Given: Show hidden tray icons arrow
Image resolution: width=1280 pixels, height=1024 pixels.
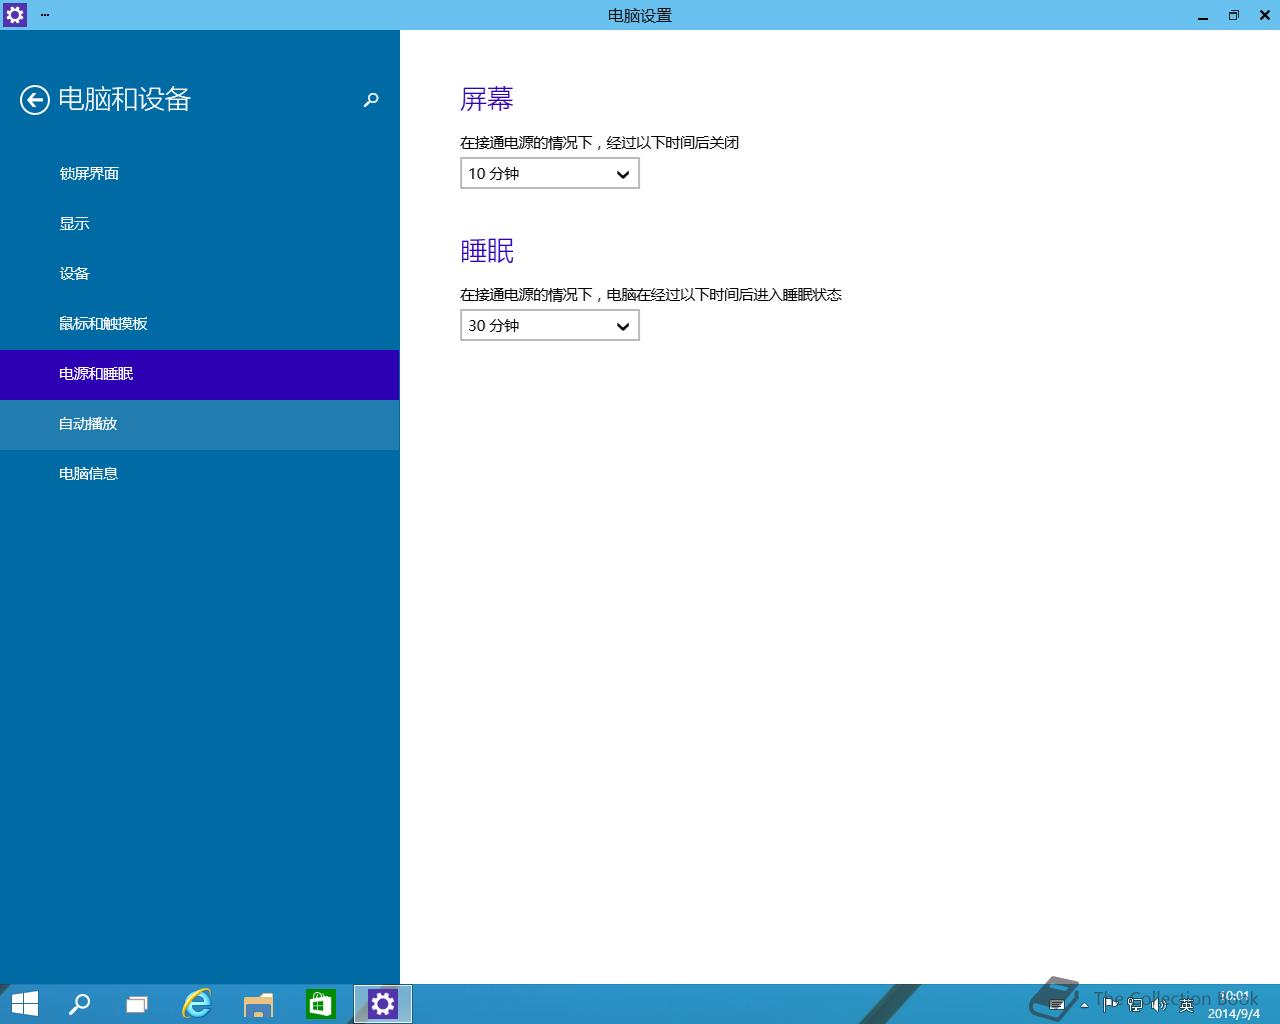Looking at the screenshot, I should pyautogui.click(x=1084, y=1005).
